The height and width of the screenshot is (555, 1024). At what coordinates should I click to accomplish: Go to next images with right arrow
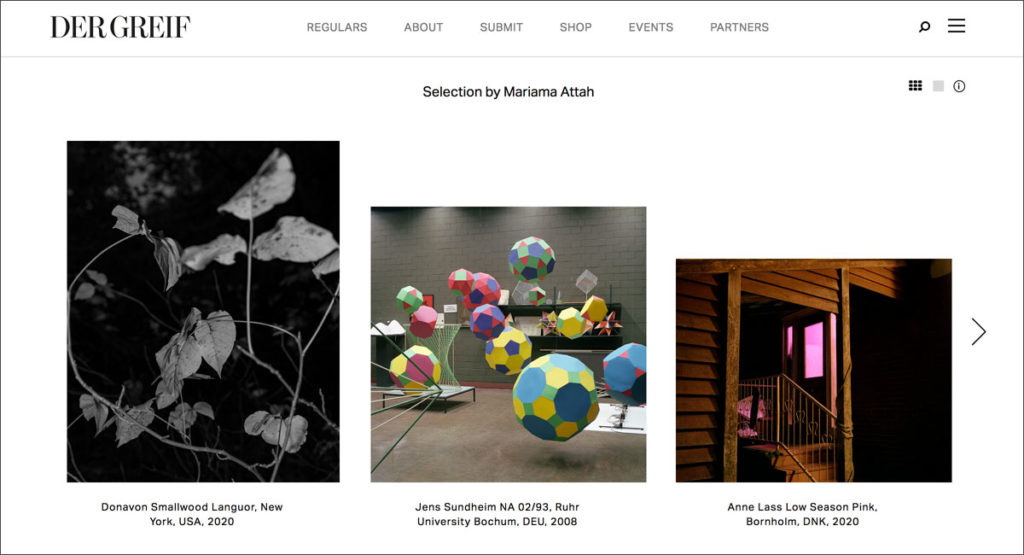[978, 332]
